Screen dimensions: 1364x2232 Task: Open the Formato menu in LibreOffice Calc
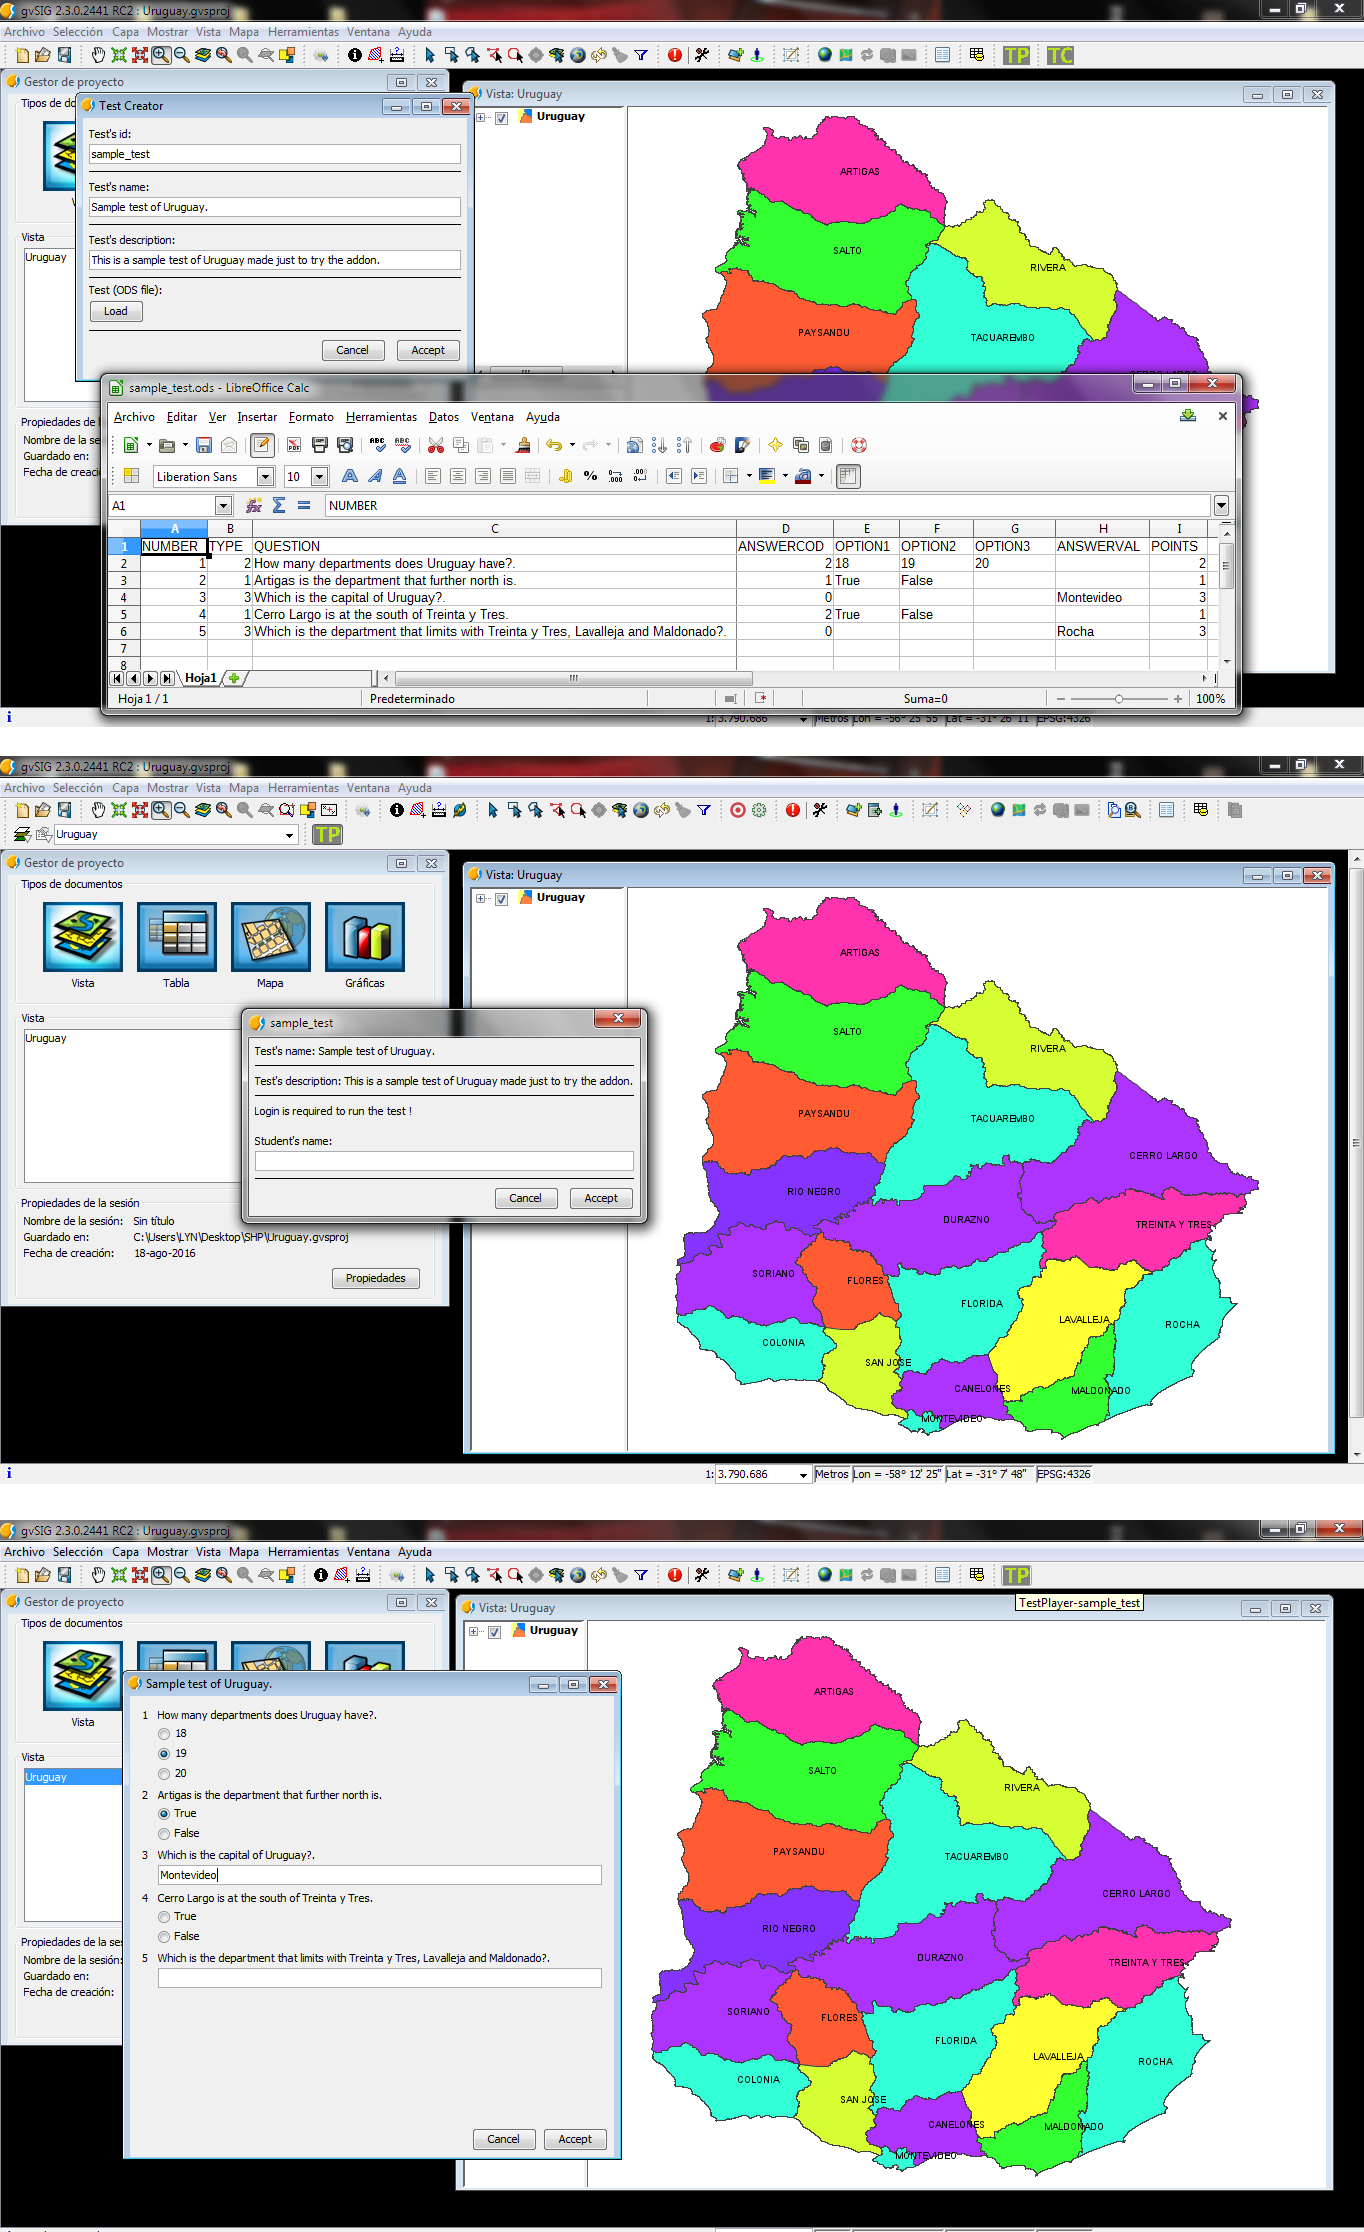click(311, 417)
